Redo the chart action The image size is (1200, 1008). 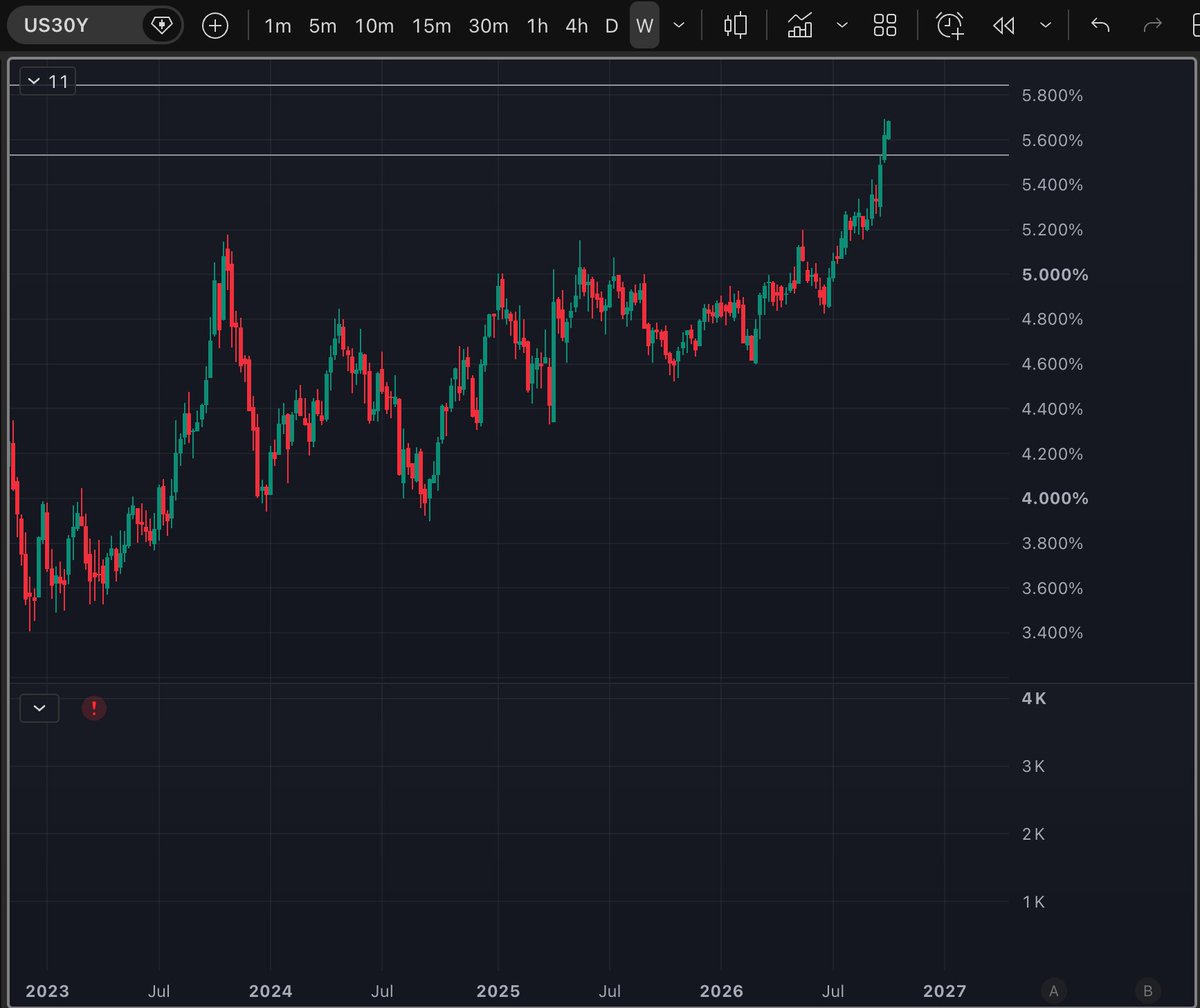pyautogui.click(x=1152, y=26)
